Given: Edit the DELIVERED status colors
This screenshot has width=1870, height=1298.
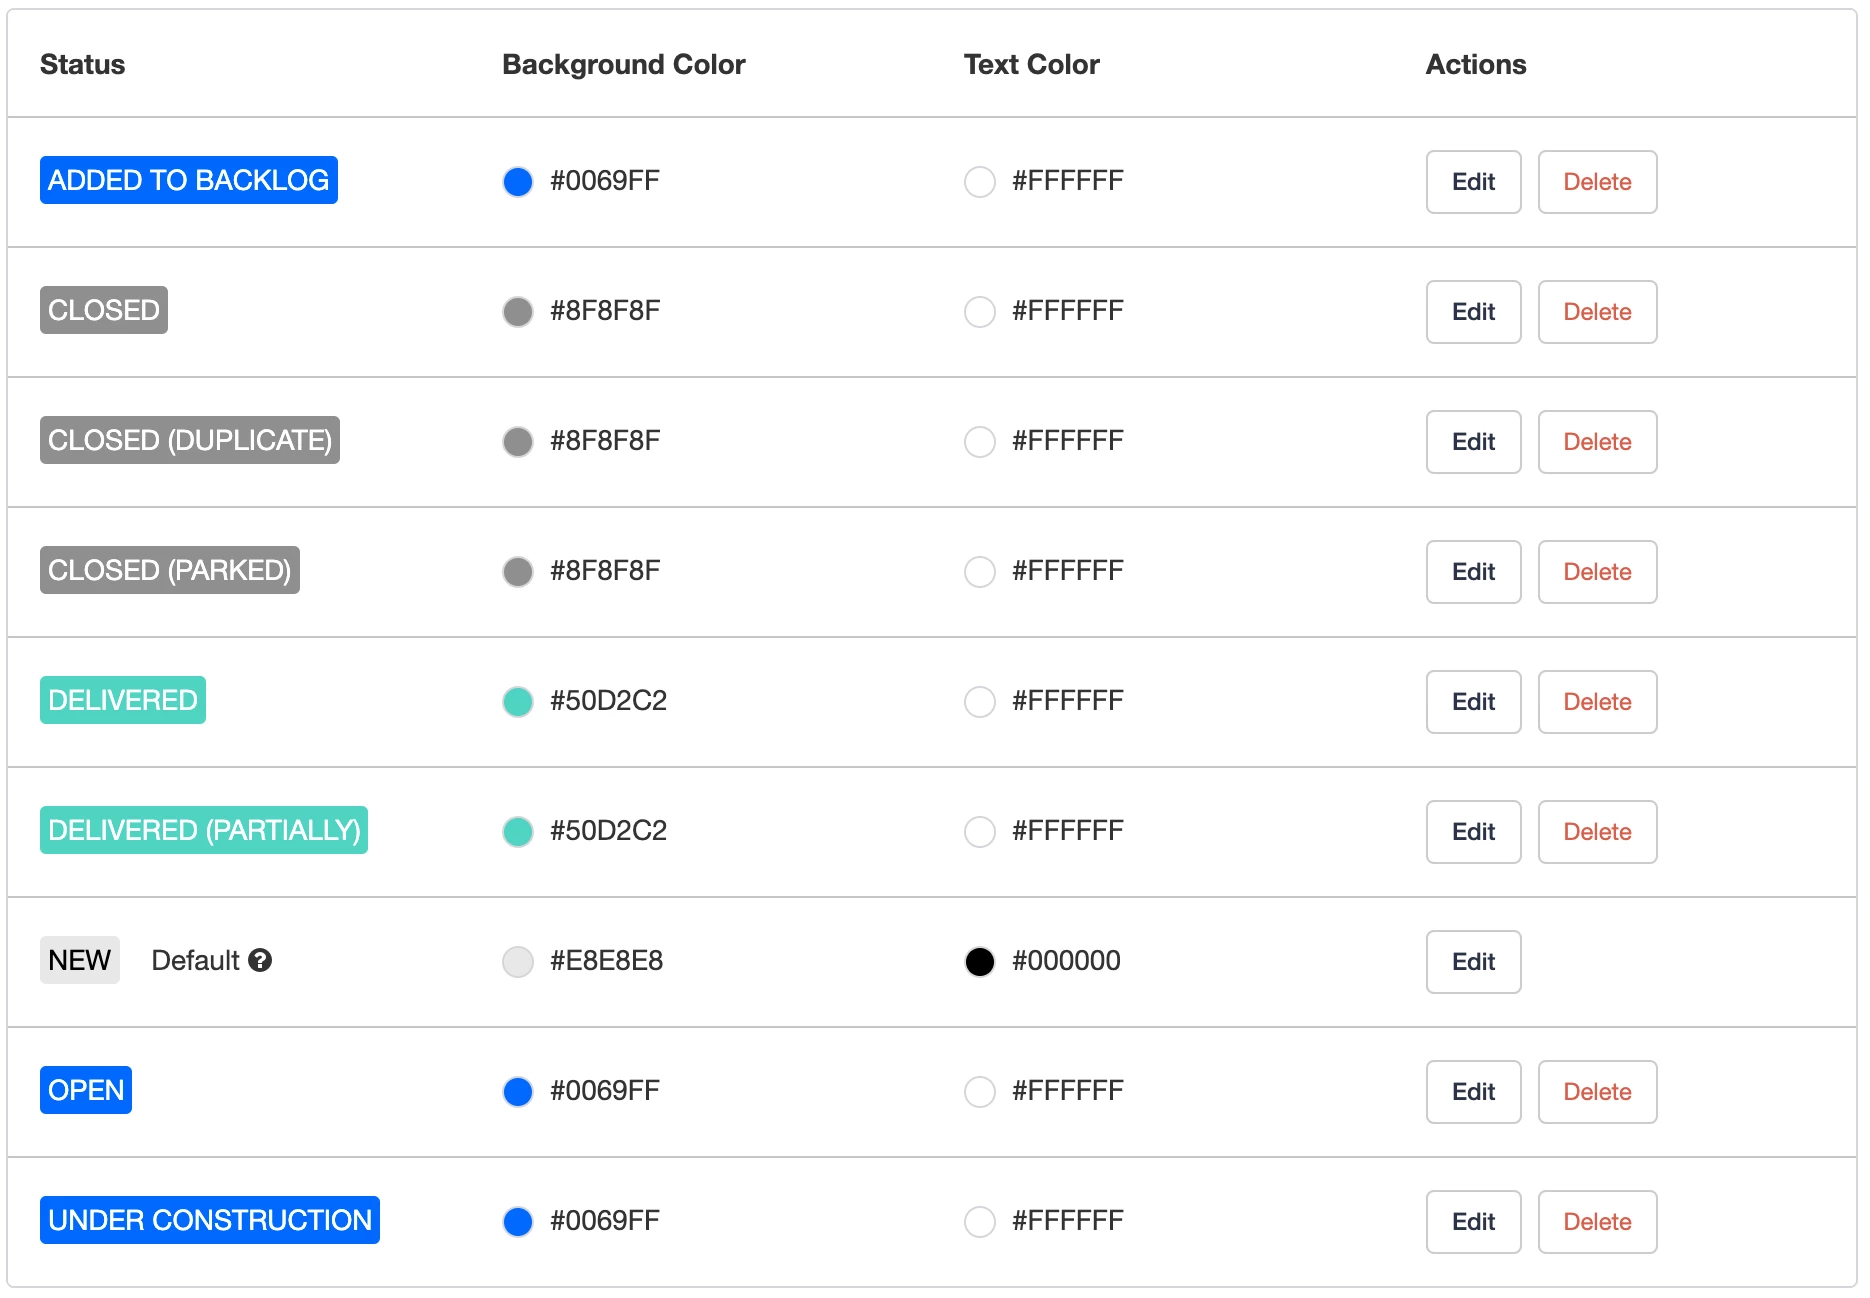Looking at the screenshot, I should 1472,701.
